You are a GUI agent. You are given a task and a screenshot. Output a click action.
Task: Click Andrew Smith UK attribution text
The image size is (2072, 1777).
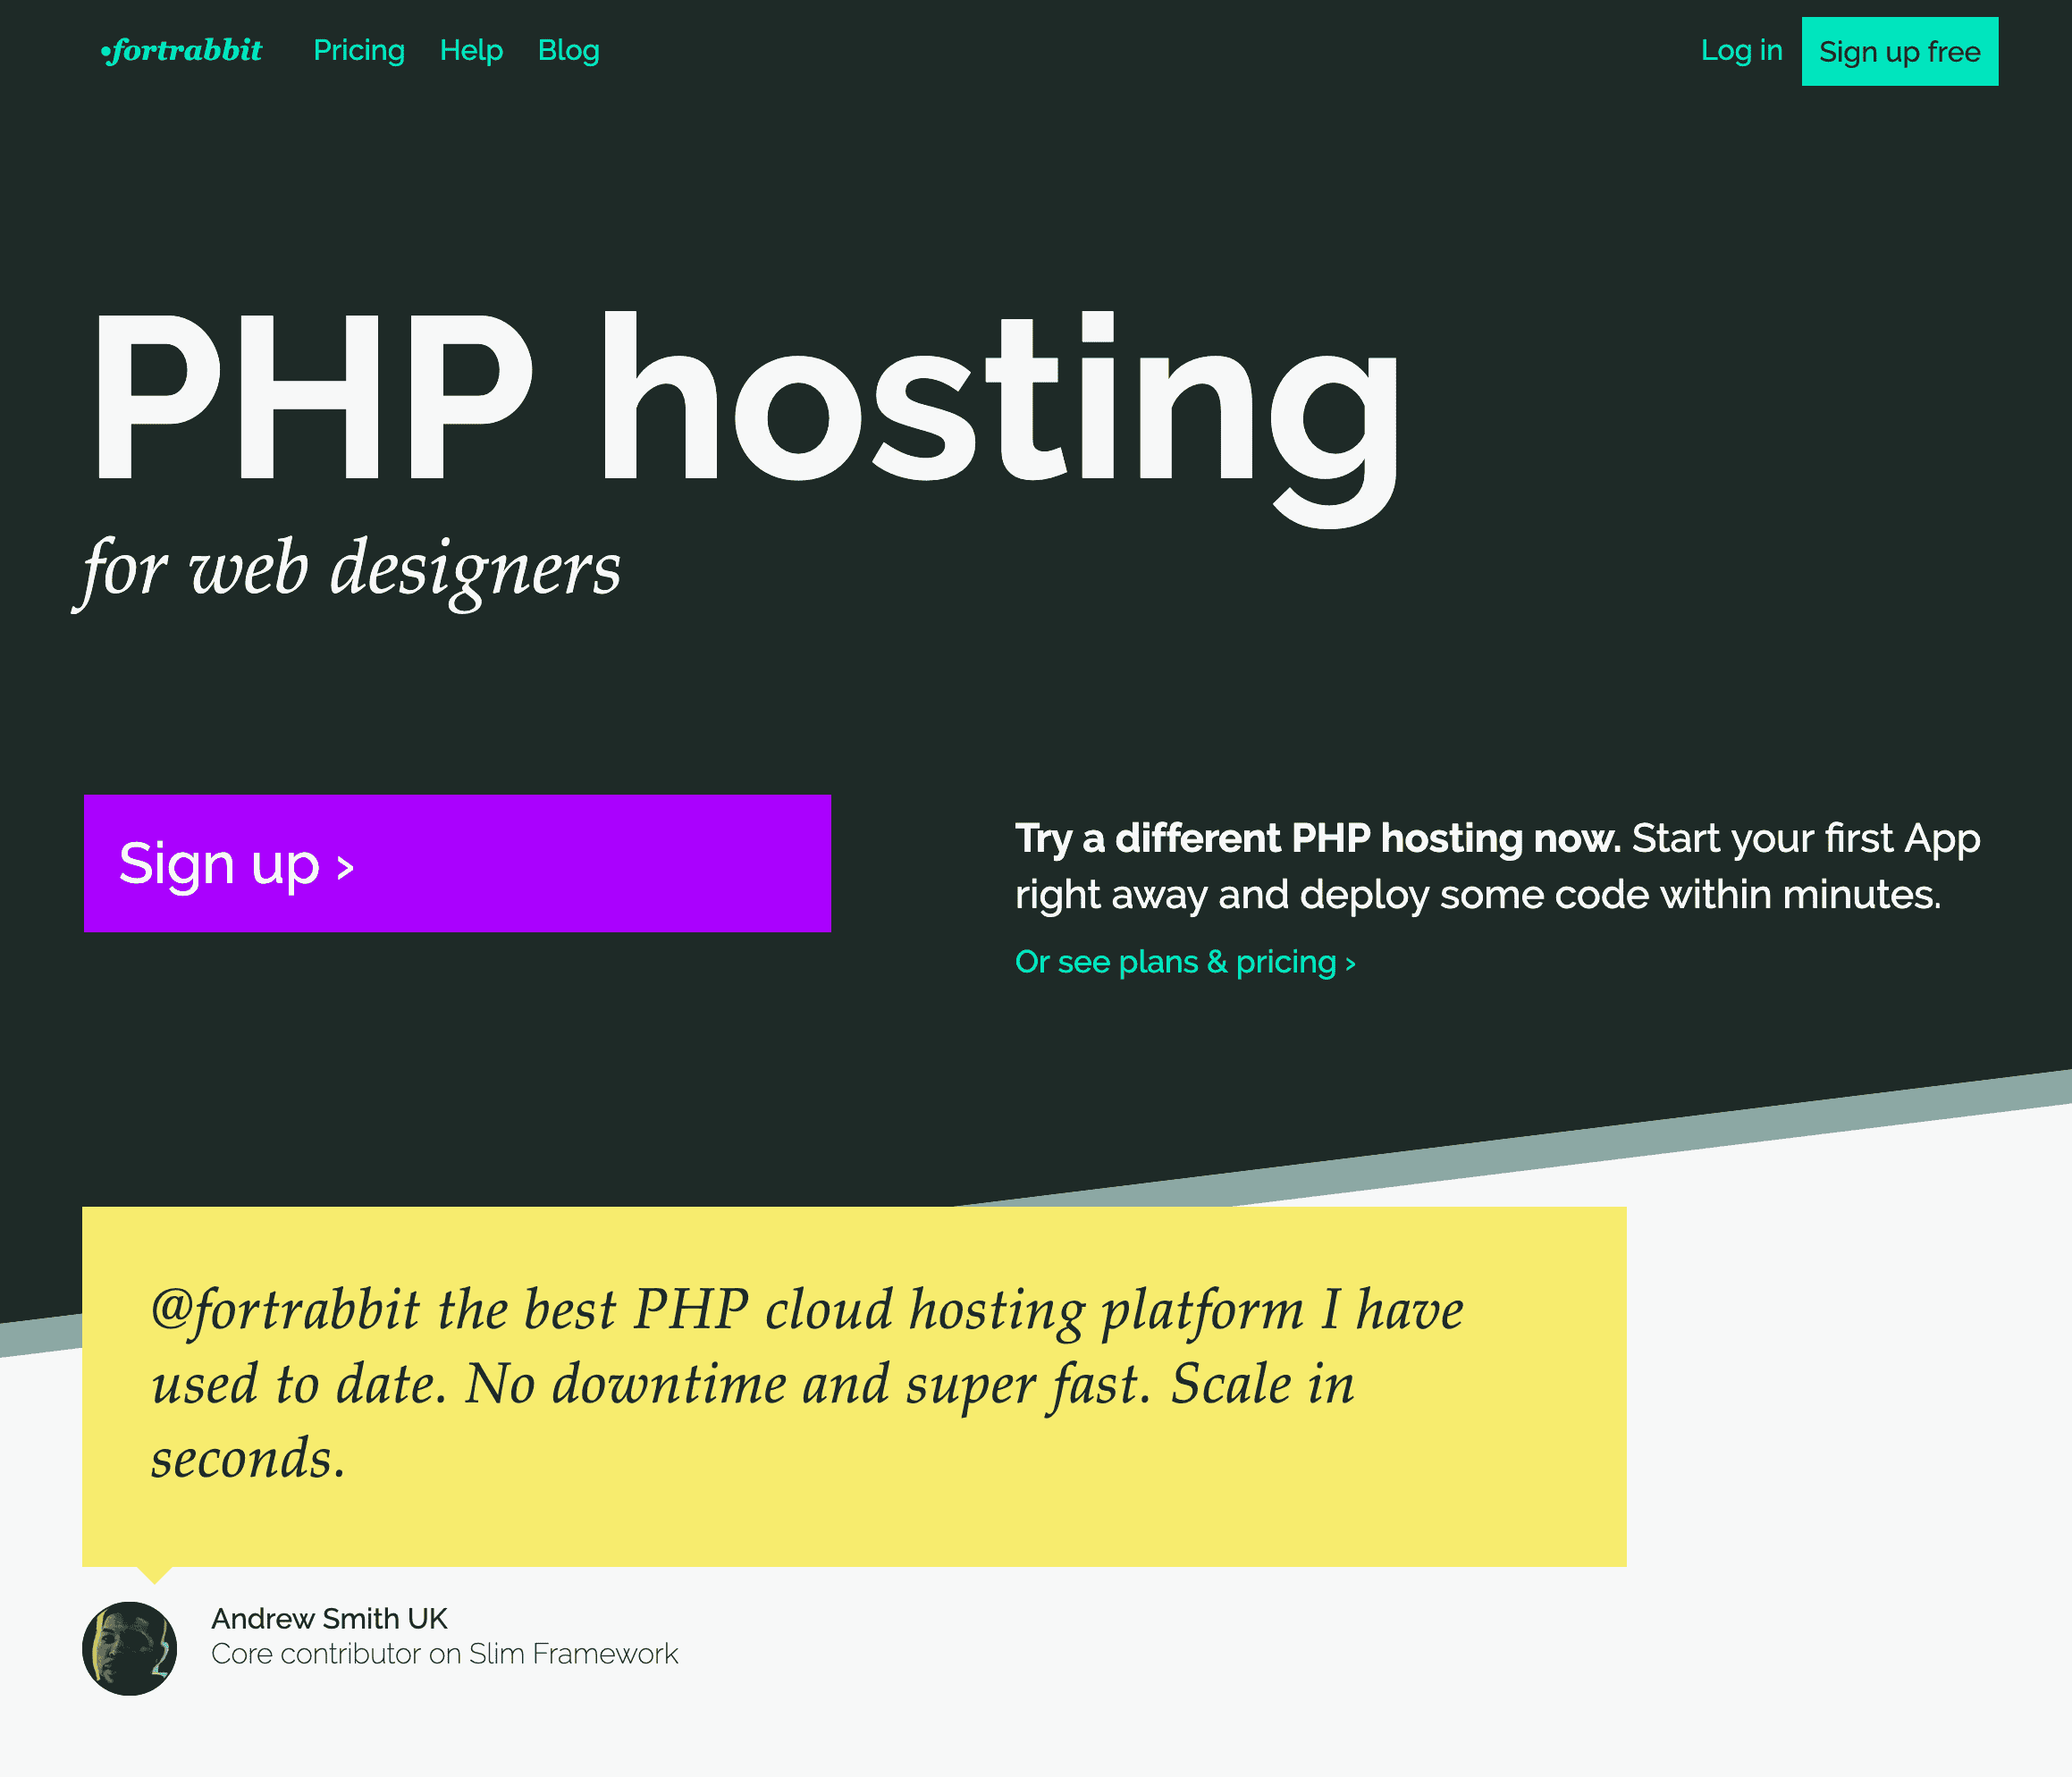(x=330, y=1617)
